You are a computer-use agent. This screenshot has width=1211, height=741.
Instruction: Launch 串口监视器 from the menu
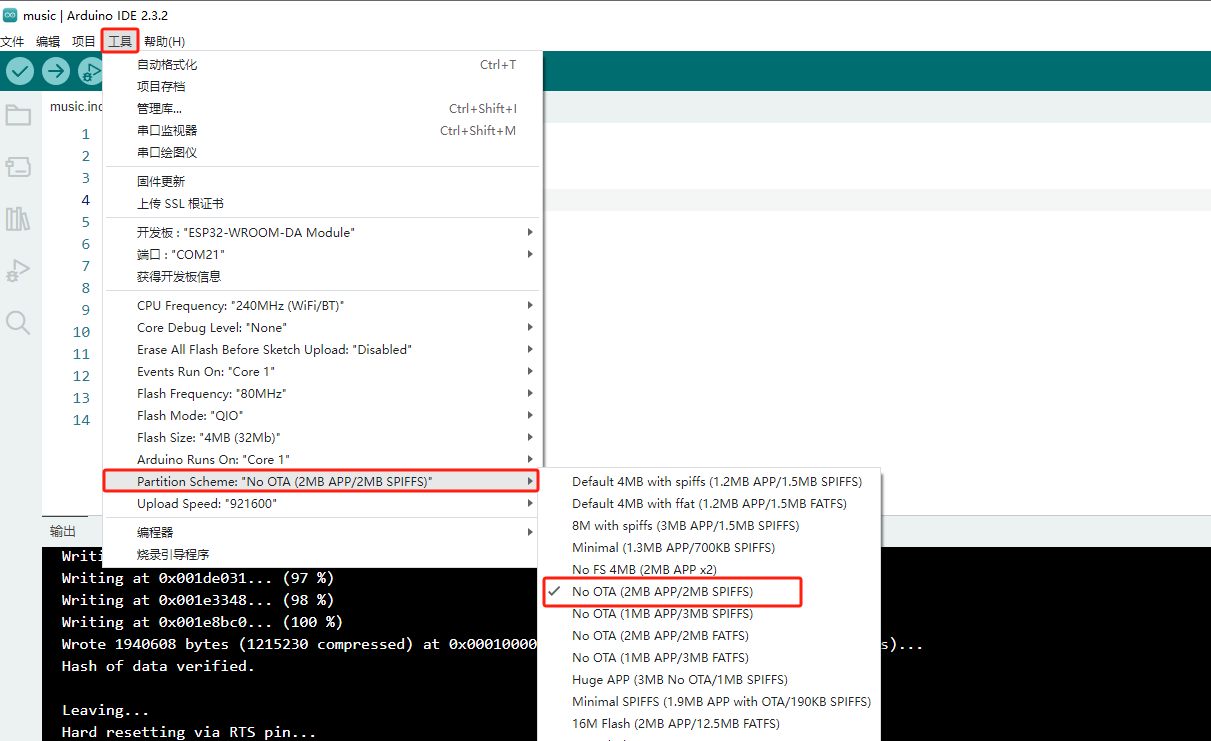click(x=322, y=130)
